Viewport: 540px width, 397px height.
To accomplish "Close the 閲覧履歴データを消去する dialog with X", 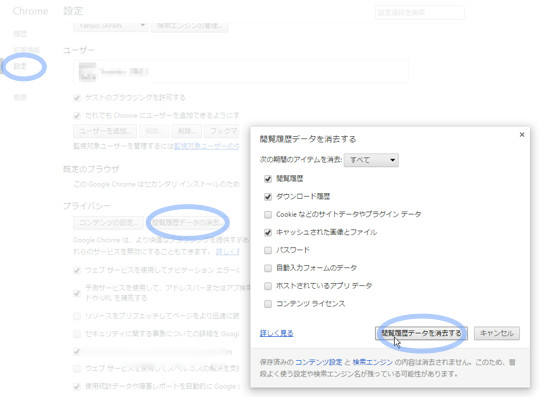I will point(522,135).
